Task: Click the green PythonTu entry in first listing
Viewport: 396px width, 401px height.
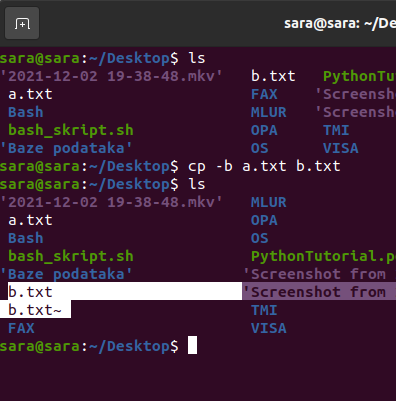Action: [359, 76]
